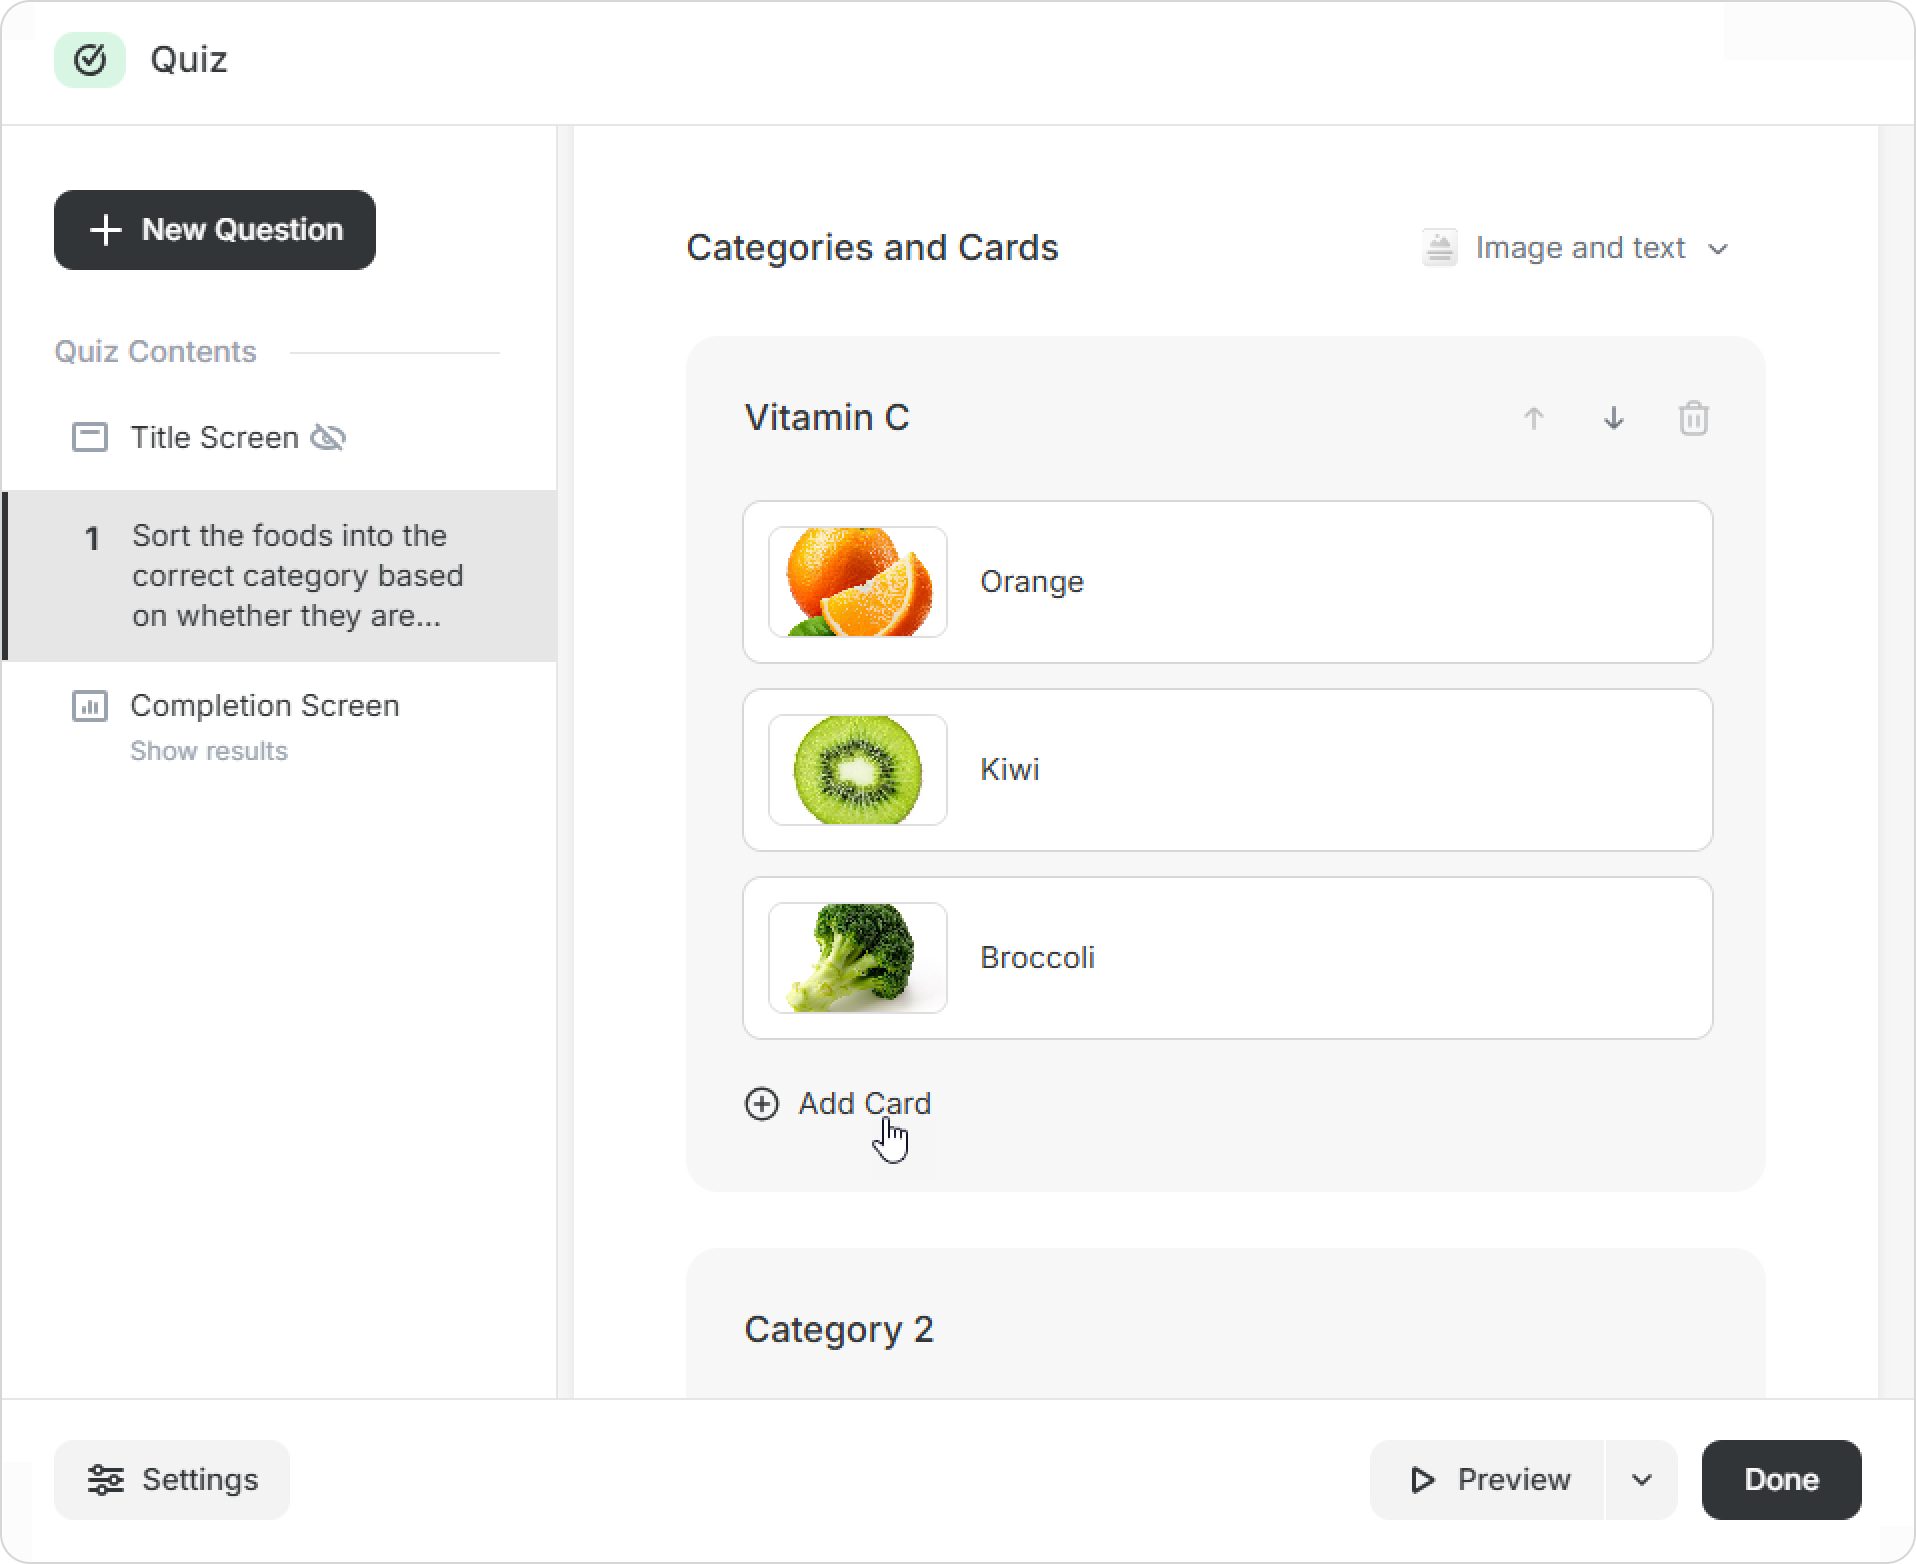The image size is (1916, 1564).
Task: Expand the Preview options chevron
Action: coord(1642,1480)
